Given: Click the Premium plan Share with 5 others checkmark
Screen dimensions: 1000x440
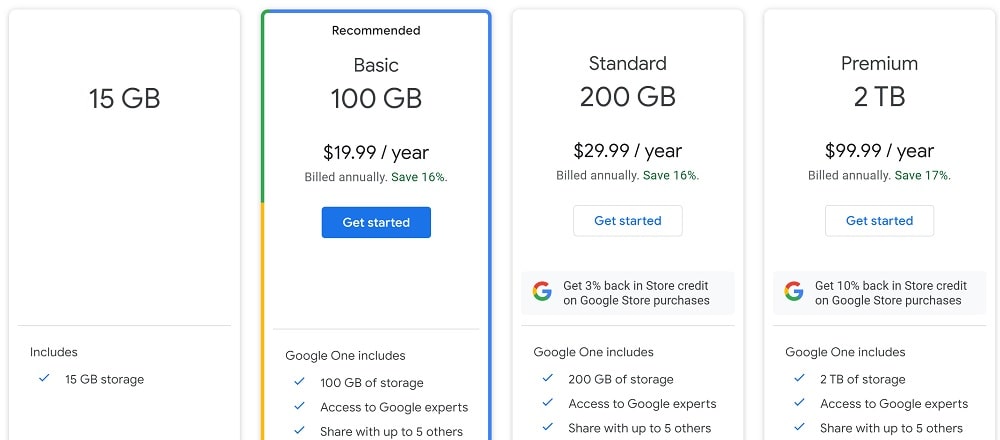Looking at the screenshot, I should [799, 428].
